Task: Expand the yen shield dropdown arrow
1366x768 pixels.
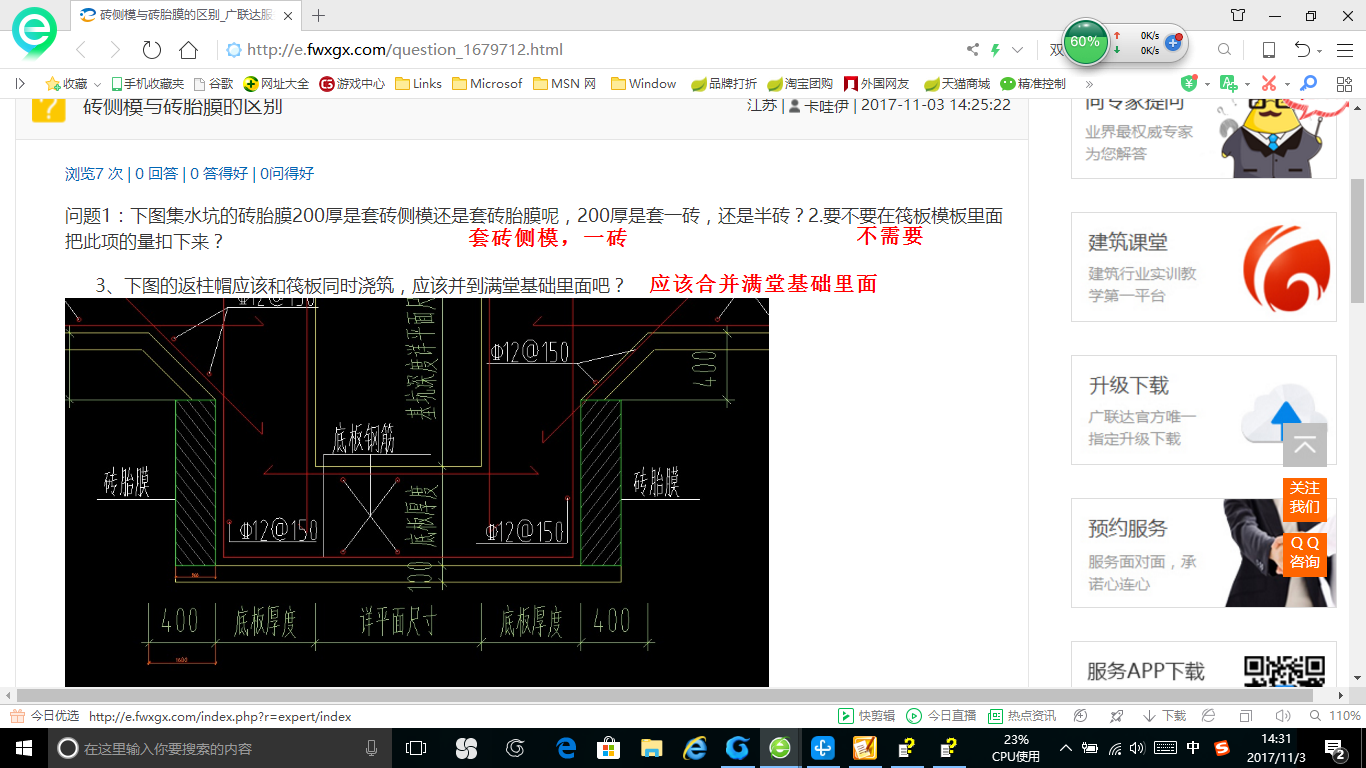Action: (1207, 84)
